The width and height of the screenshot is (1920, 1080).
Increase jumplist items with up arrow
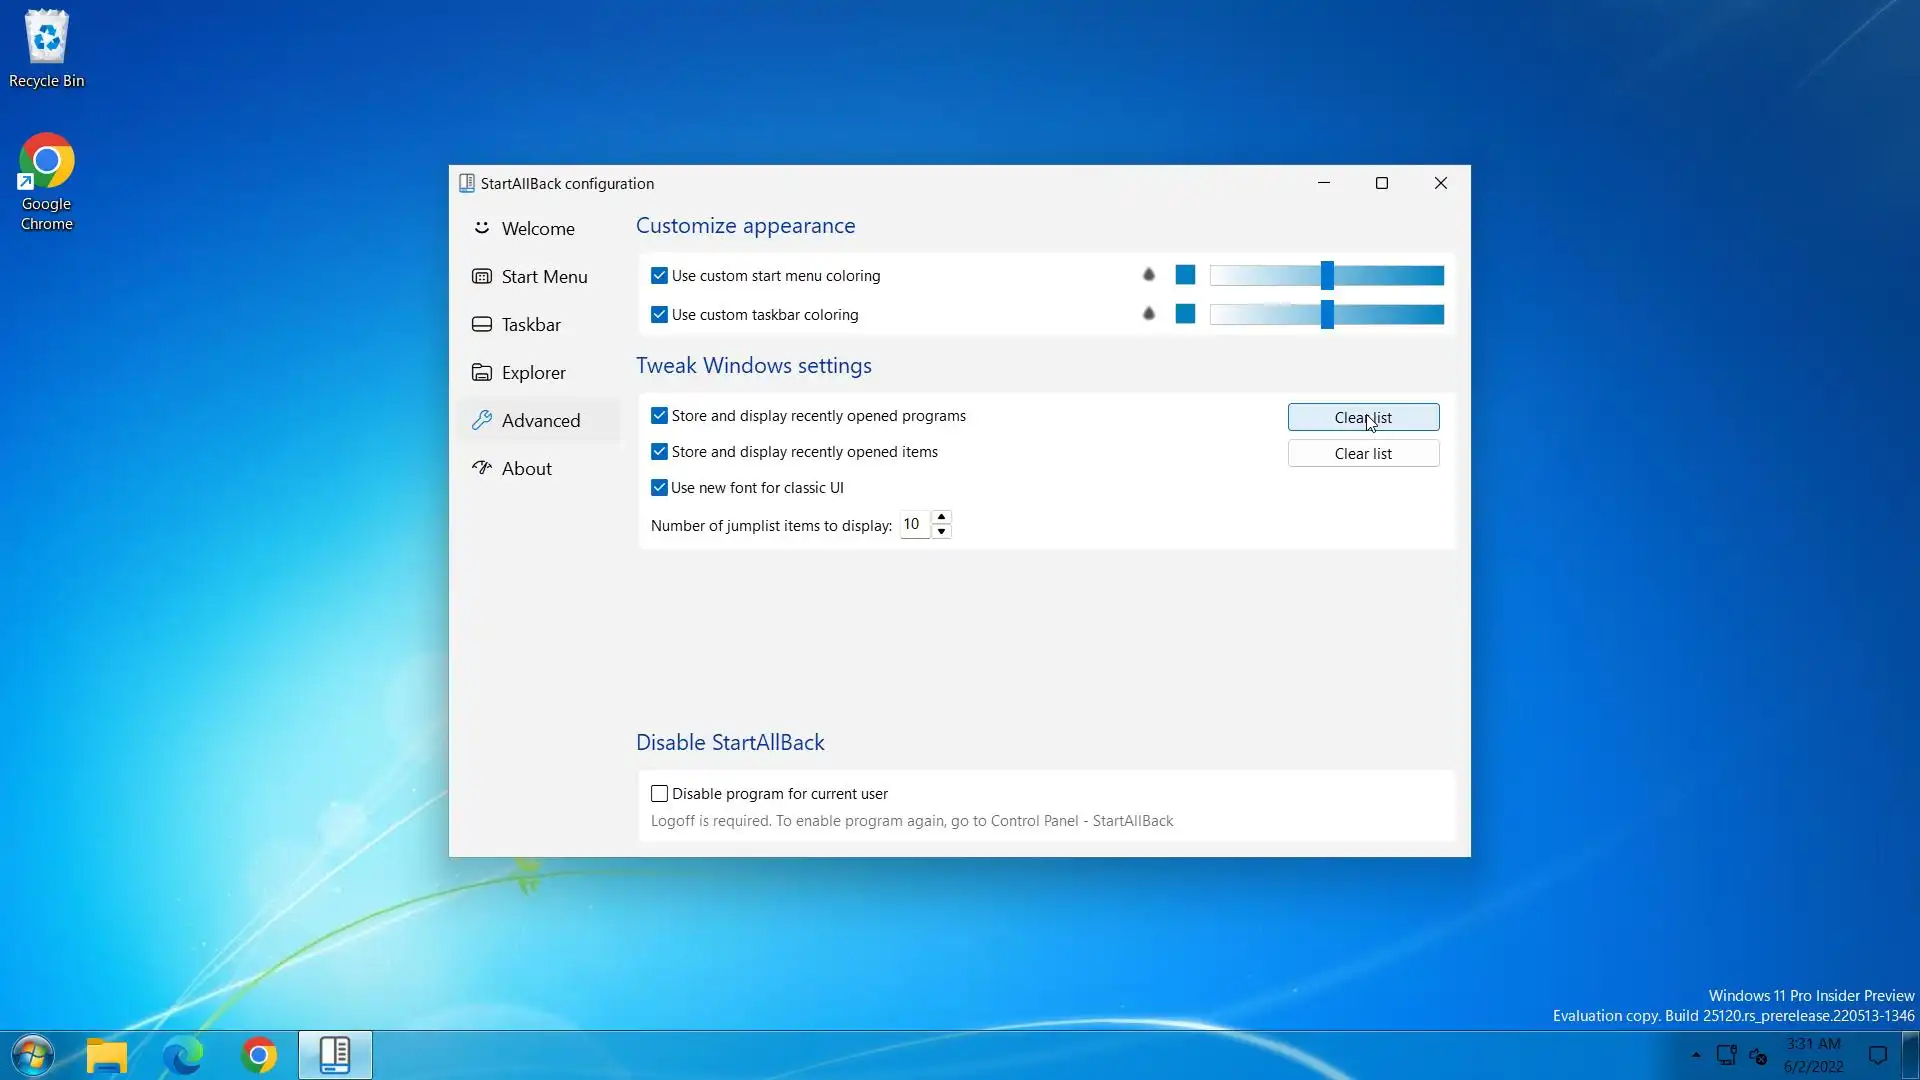941,517
